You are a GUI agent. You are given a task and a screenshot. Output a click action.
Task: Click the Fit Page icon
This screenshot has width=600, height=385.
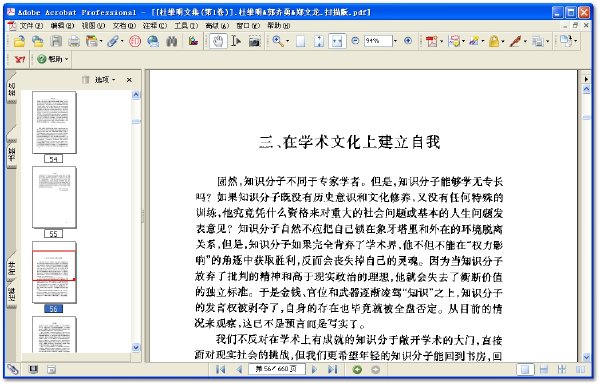coord(319,41)
